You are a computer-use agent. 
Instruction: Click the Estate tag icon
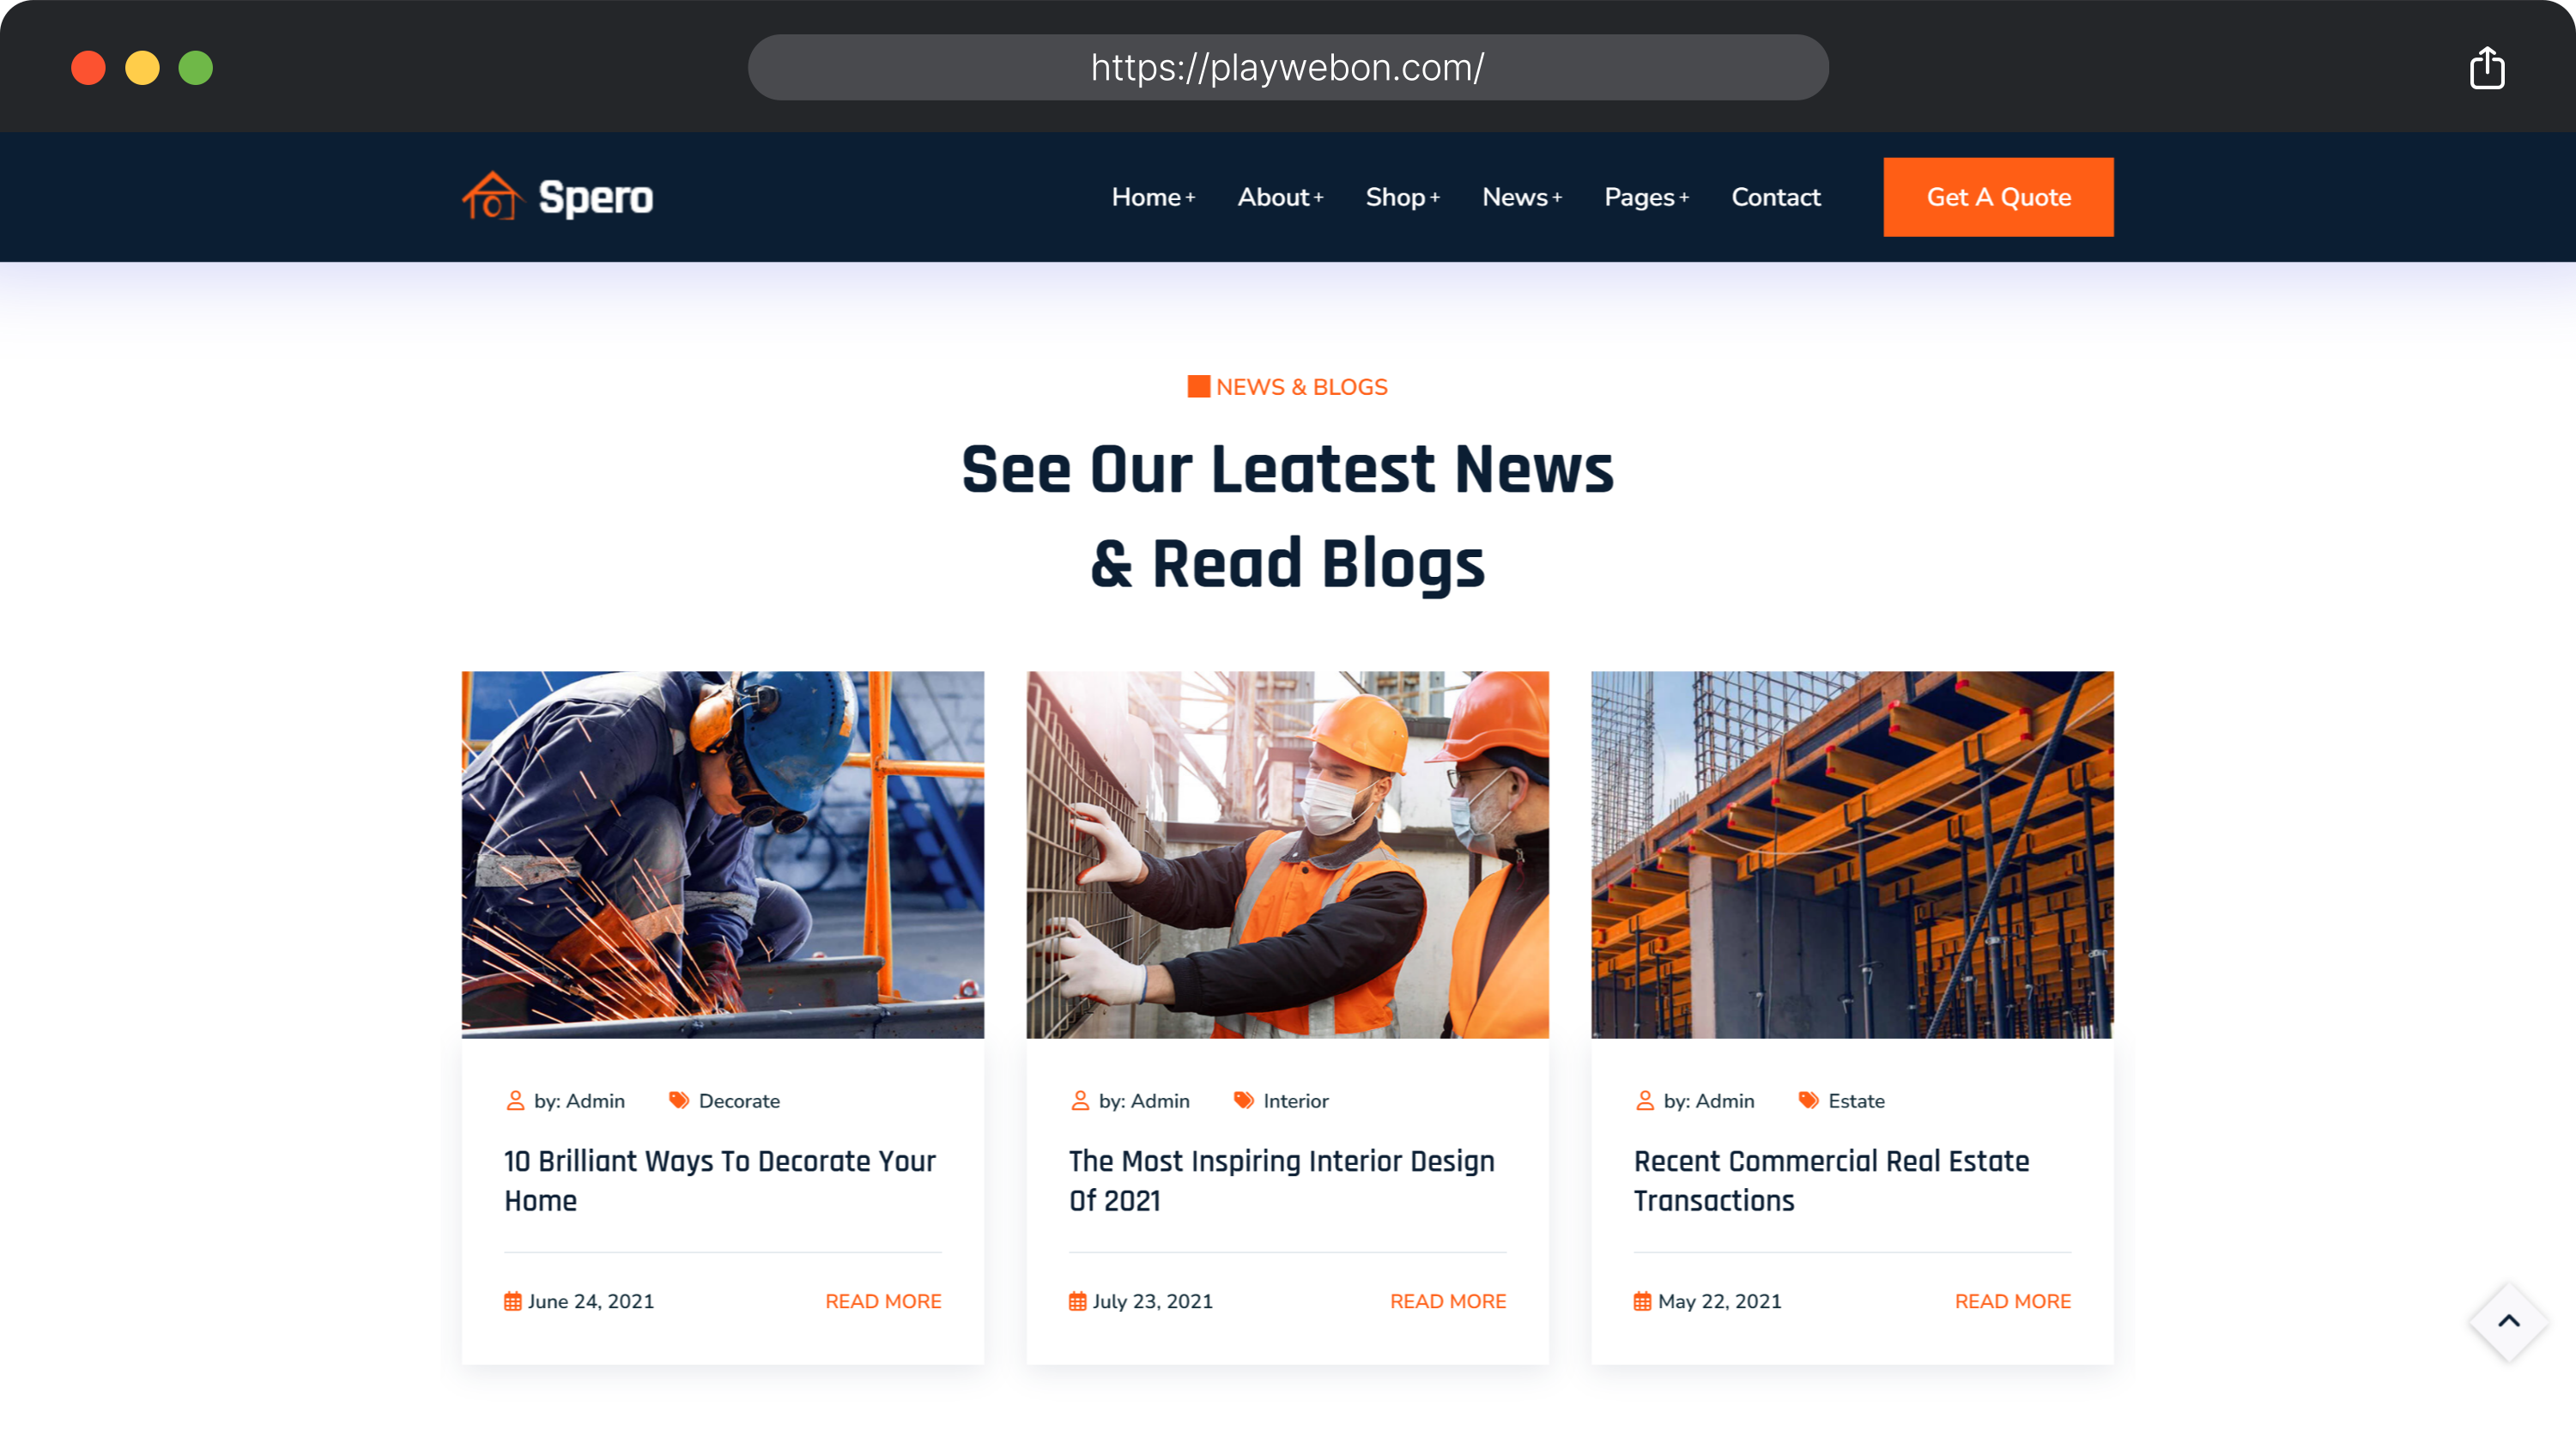click(1808, 1100)
